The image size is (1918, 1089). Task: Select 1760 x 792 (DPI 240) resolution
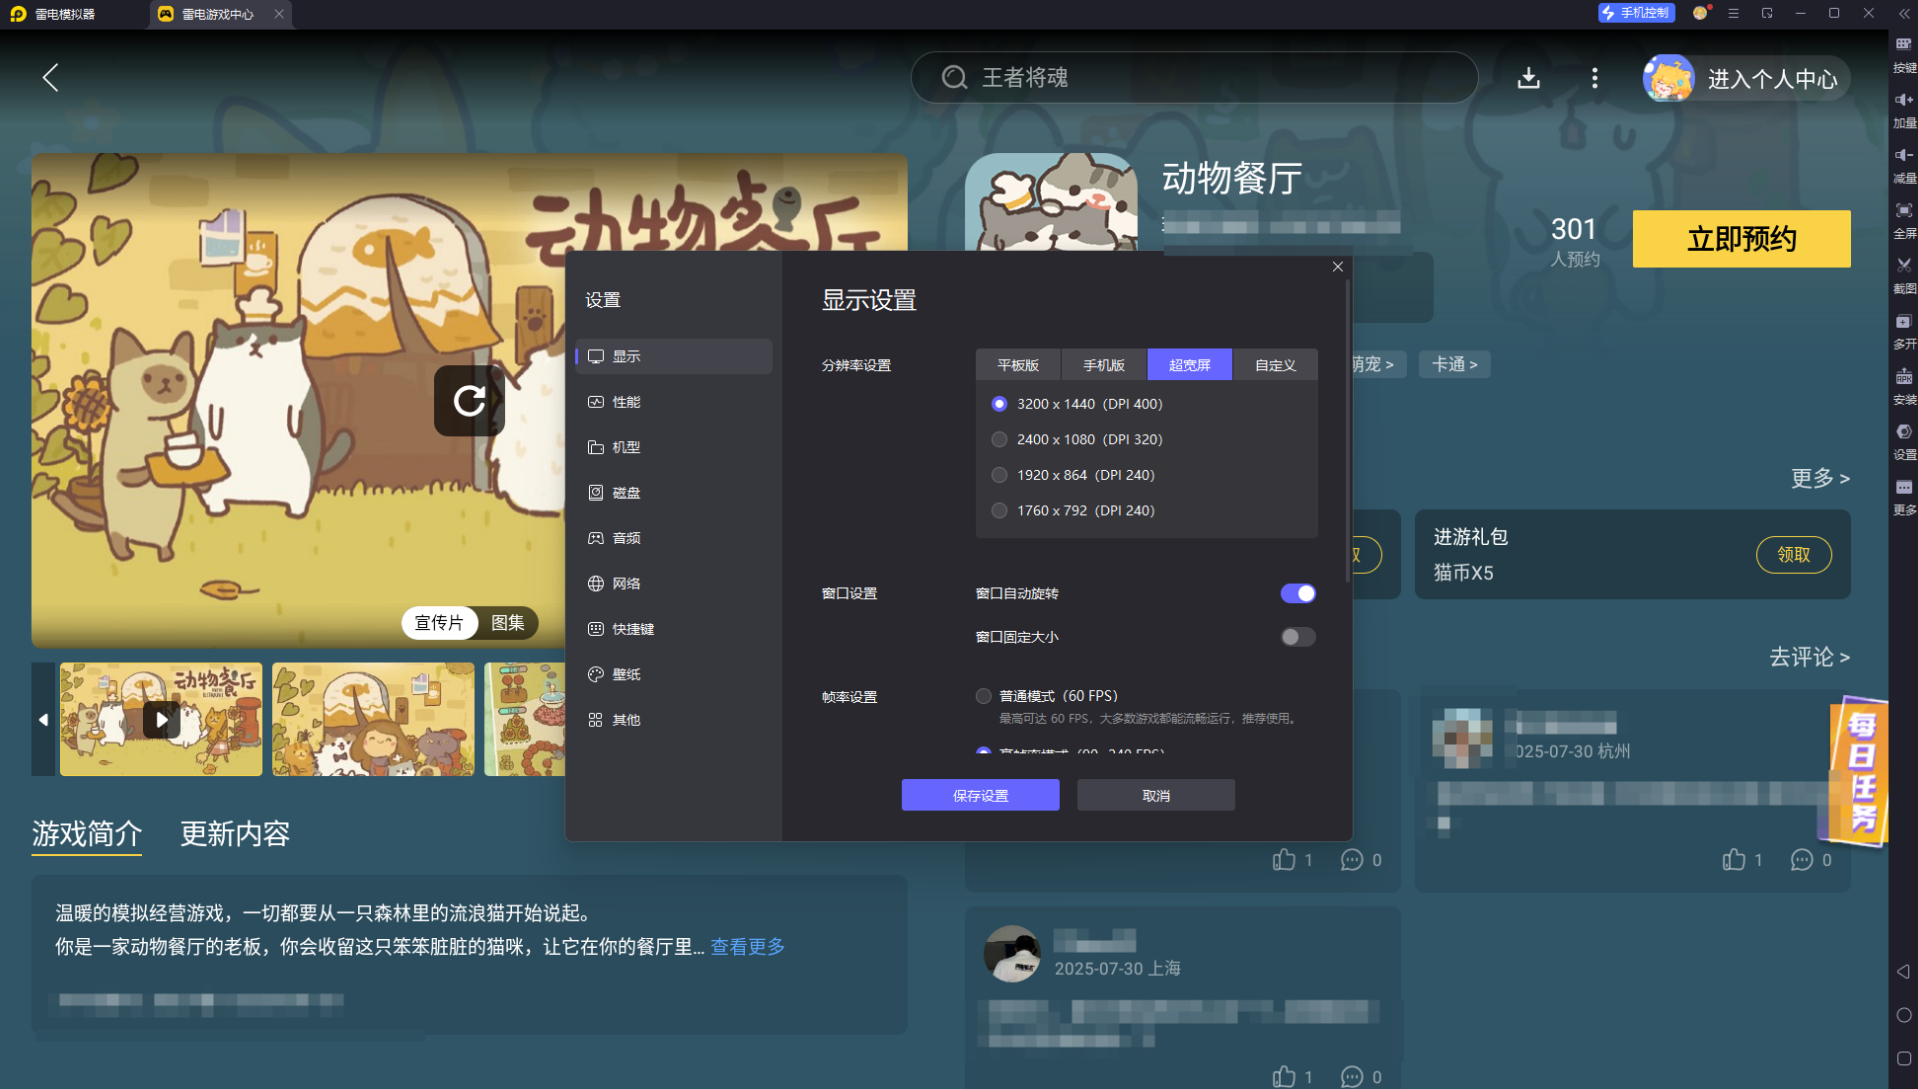click(x=1074, y=510)
